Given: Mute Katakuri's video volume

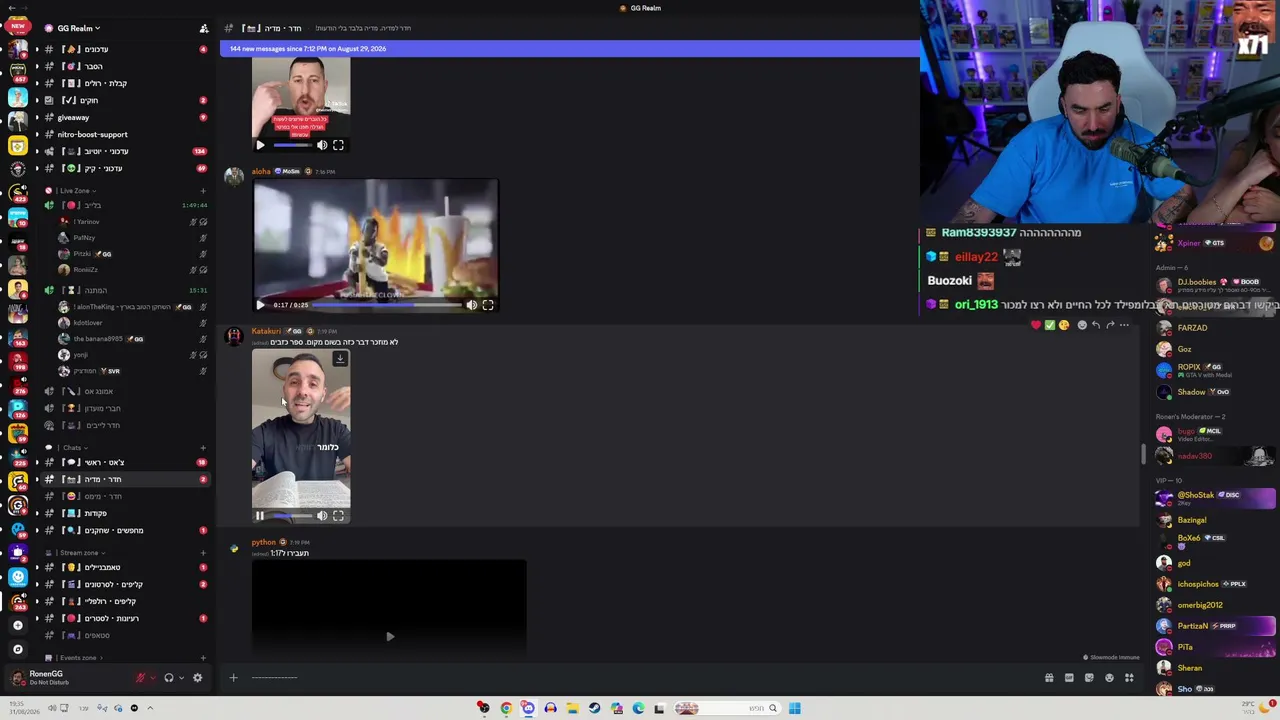Looking at the screenshot, I should click(x=322, y=516).
